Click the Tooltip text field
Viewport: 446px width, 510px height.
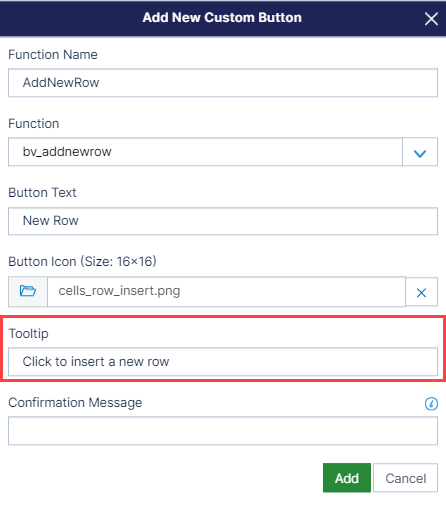coord(223,362)
